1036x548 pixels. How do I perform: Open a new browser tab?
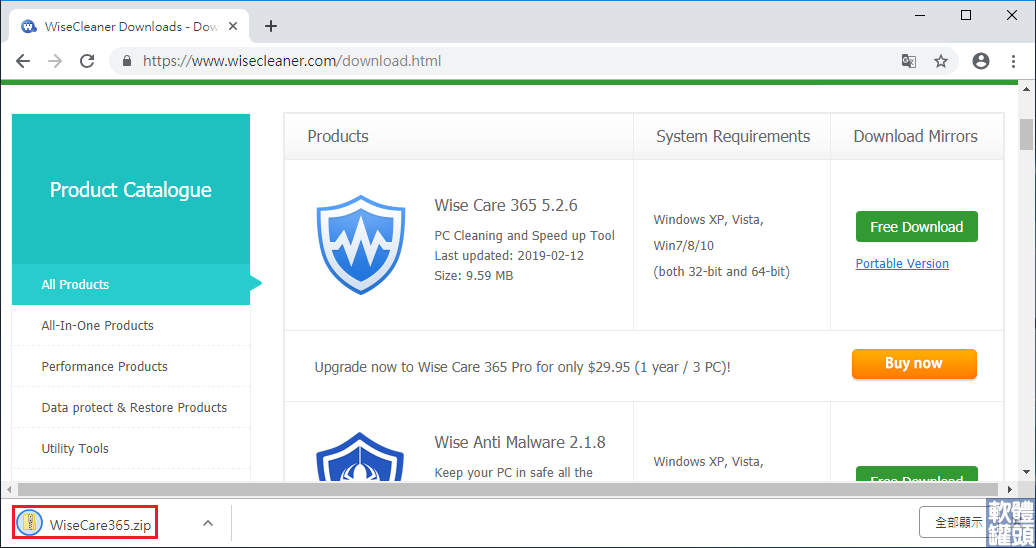pos(270,26)
